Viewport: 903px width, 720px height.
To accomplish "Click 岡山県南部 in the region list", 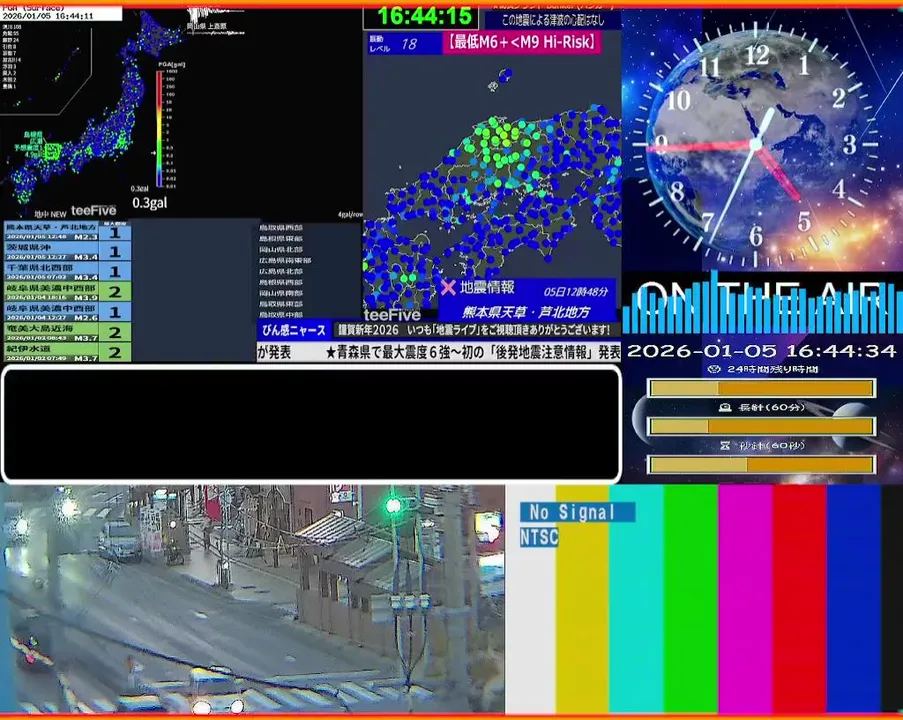I will click(x=280, y=293).
